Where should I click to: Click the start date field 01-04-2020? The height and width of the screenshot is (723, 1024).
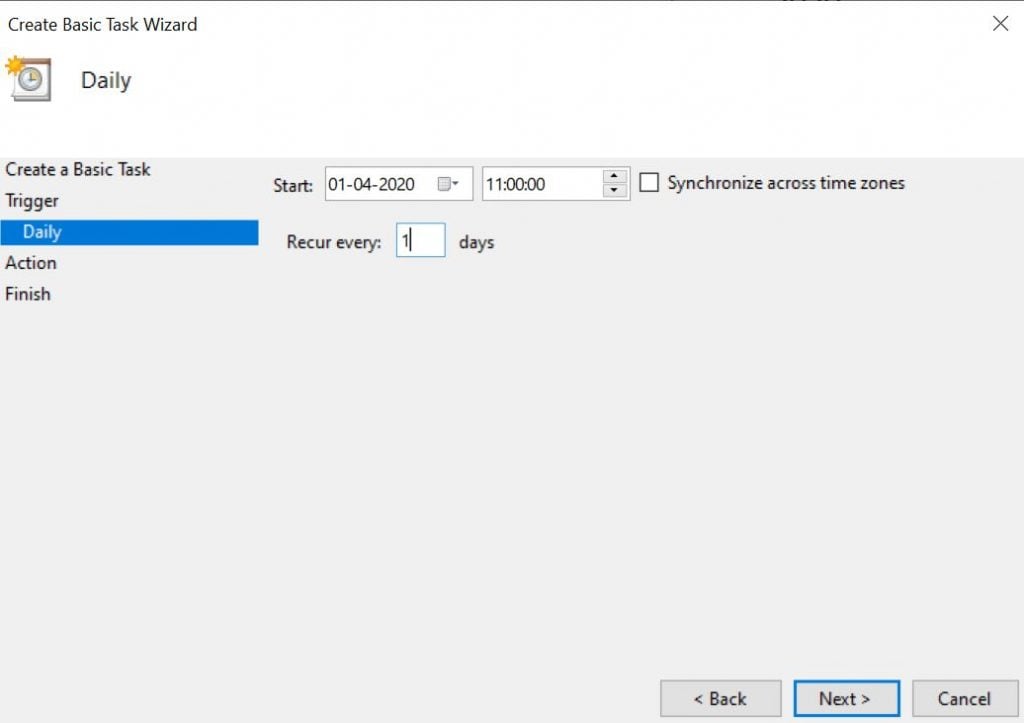tap(398, 184)
